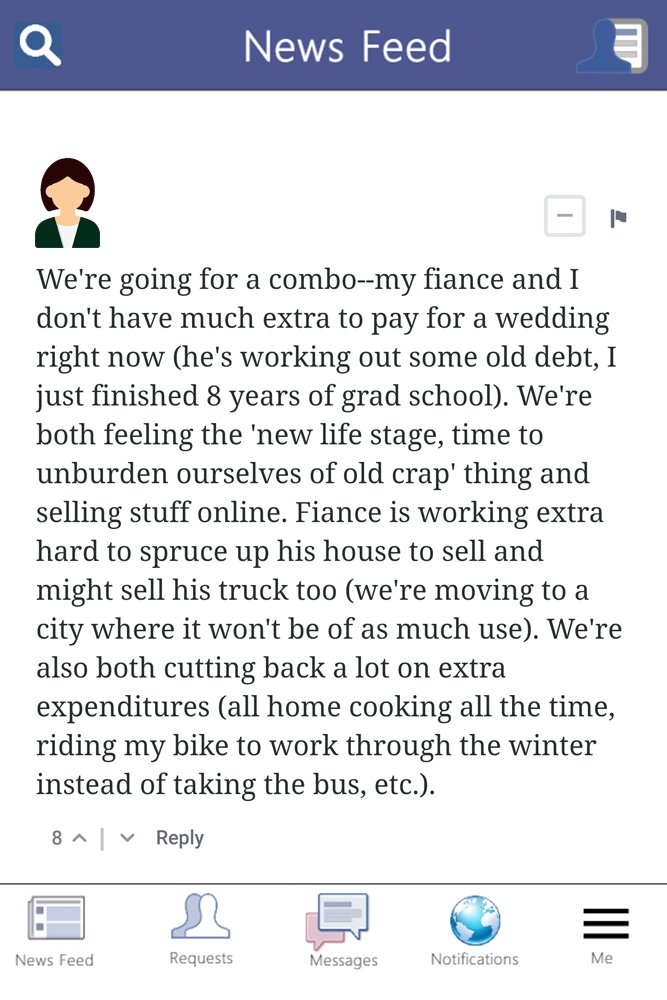Tap the News Feed newspaper icon at bottom

pos(56,918)
